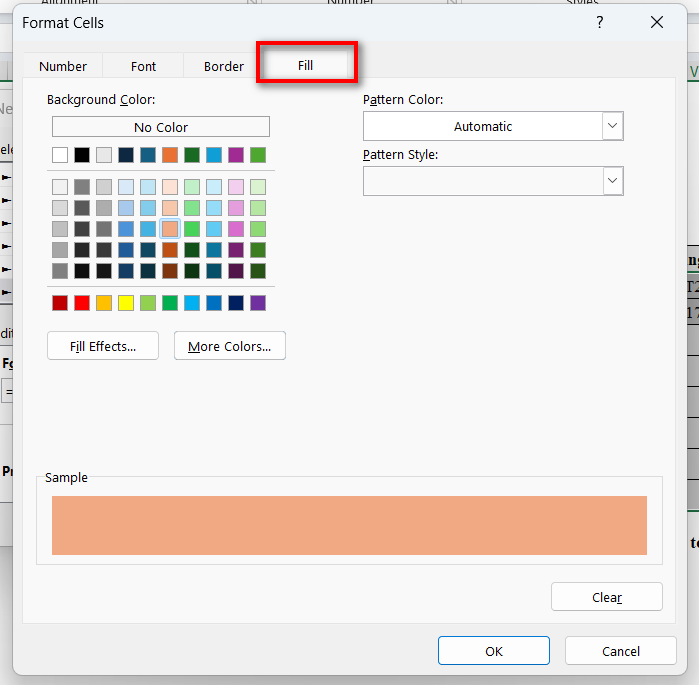The width and height of the screenshot is (699, 685).
Task: Select the black swatch in top theme row
Action: pyautogui.click(x=82, y=155)
